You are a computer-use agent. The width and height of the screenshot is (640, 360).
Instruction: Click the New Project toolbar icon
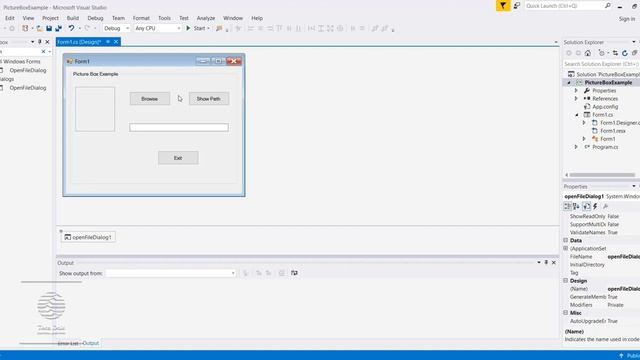click(25, 28)
